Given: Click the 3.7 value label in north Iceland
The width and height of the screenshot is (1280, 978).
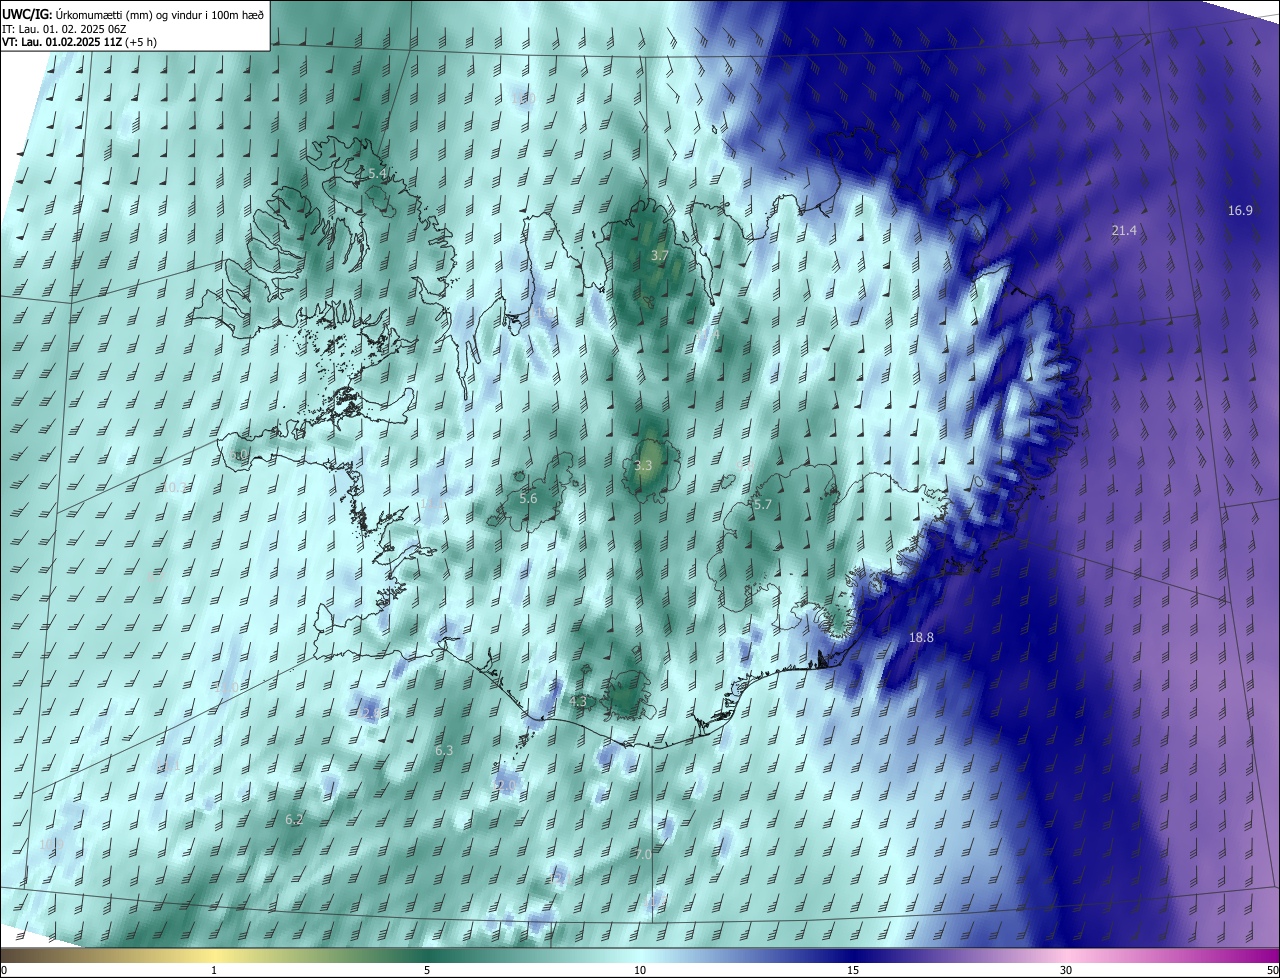Looking at the screenshot, I should pos(659,256).
